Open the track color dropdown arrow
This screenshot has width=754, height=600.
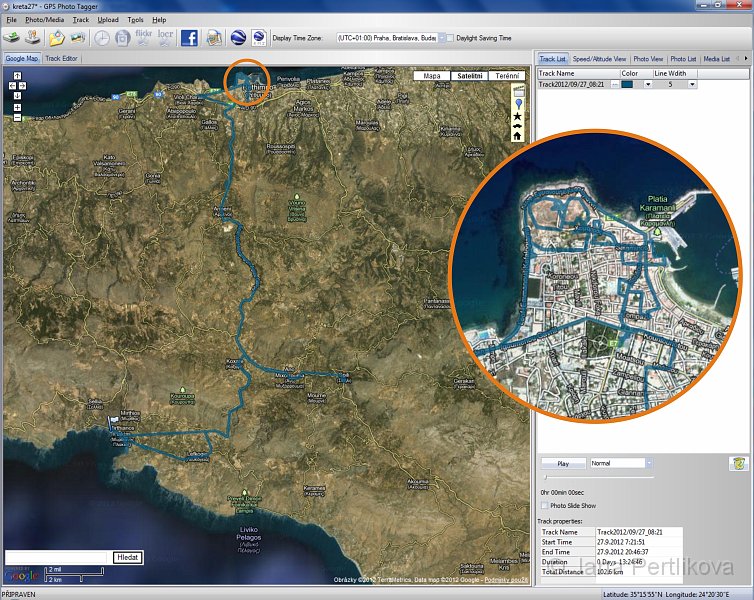click(648, 84)
